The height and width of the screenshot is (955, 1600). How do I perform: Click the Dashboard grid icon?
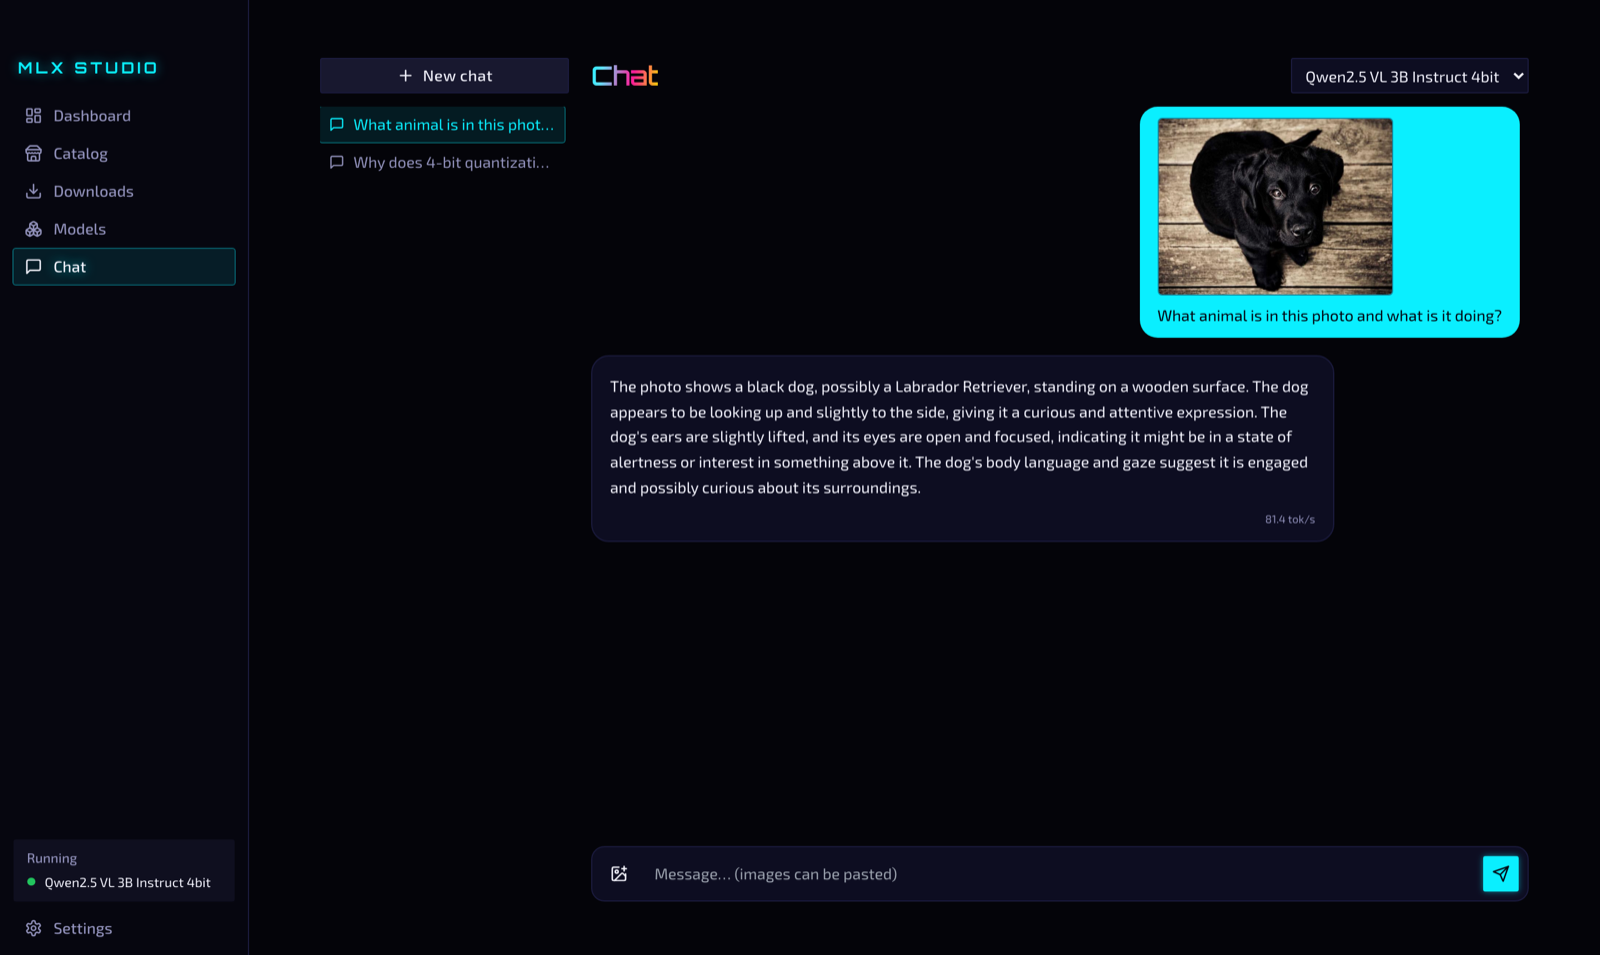pos(33,116)
